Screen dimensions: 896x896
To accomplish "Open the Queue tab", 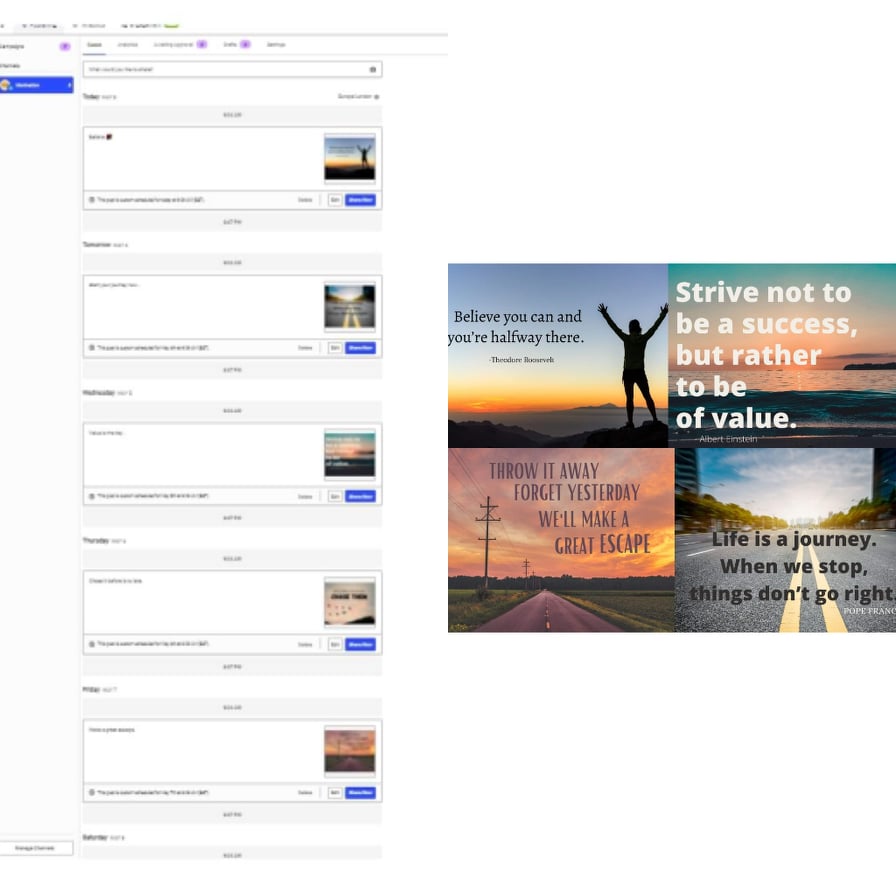I will point(94,45).
